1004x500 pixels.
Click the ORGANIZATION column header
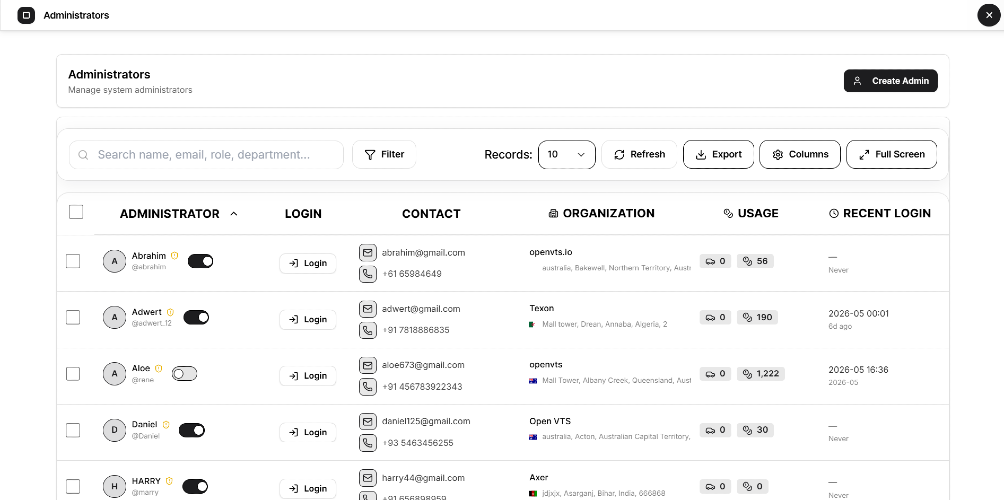601,213
